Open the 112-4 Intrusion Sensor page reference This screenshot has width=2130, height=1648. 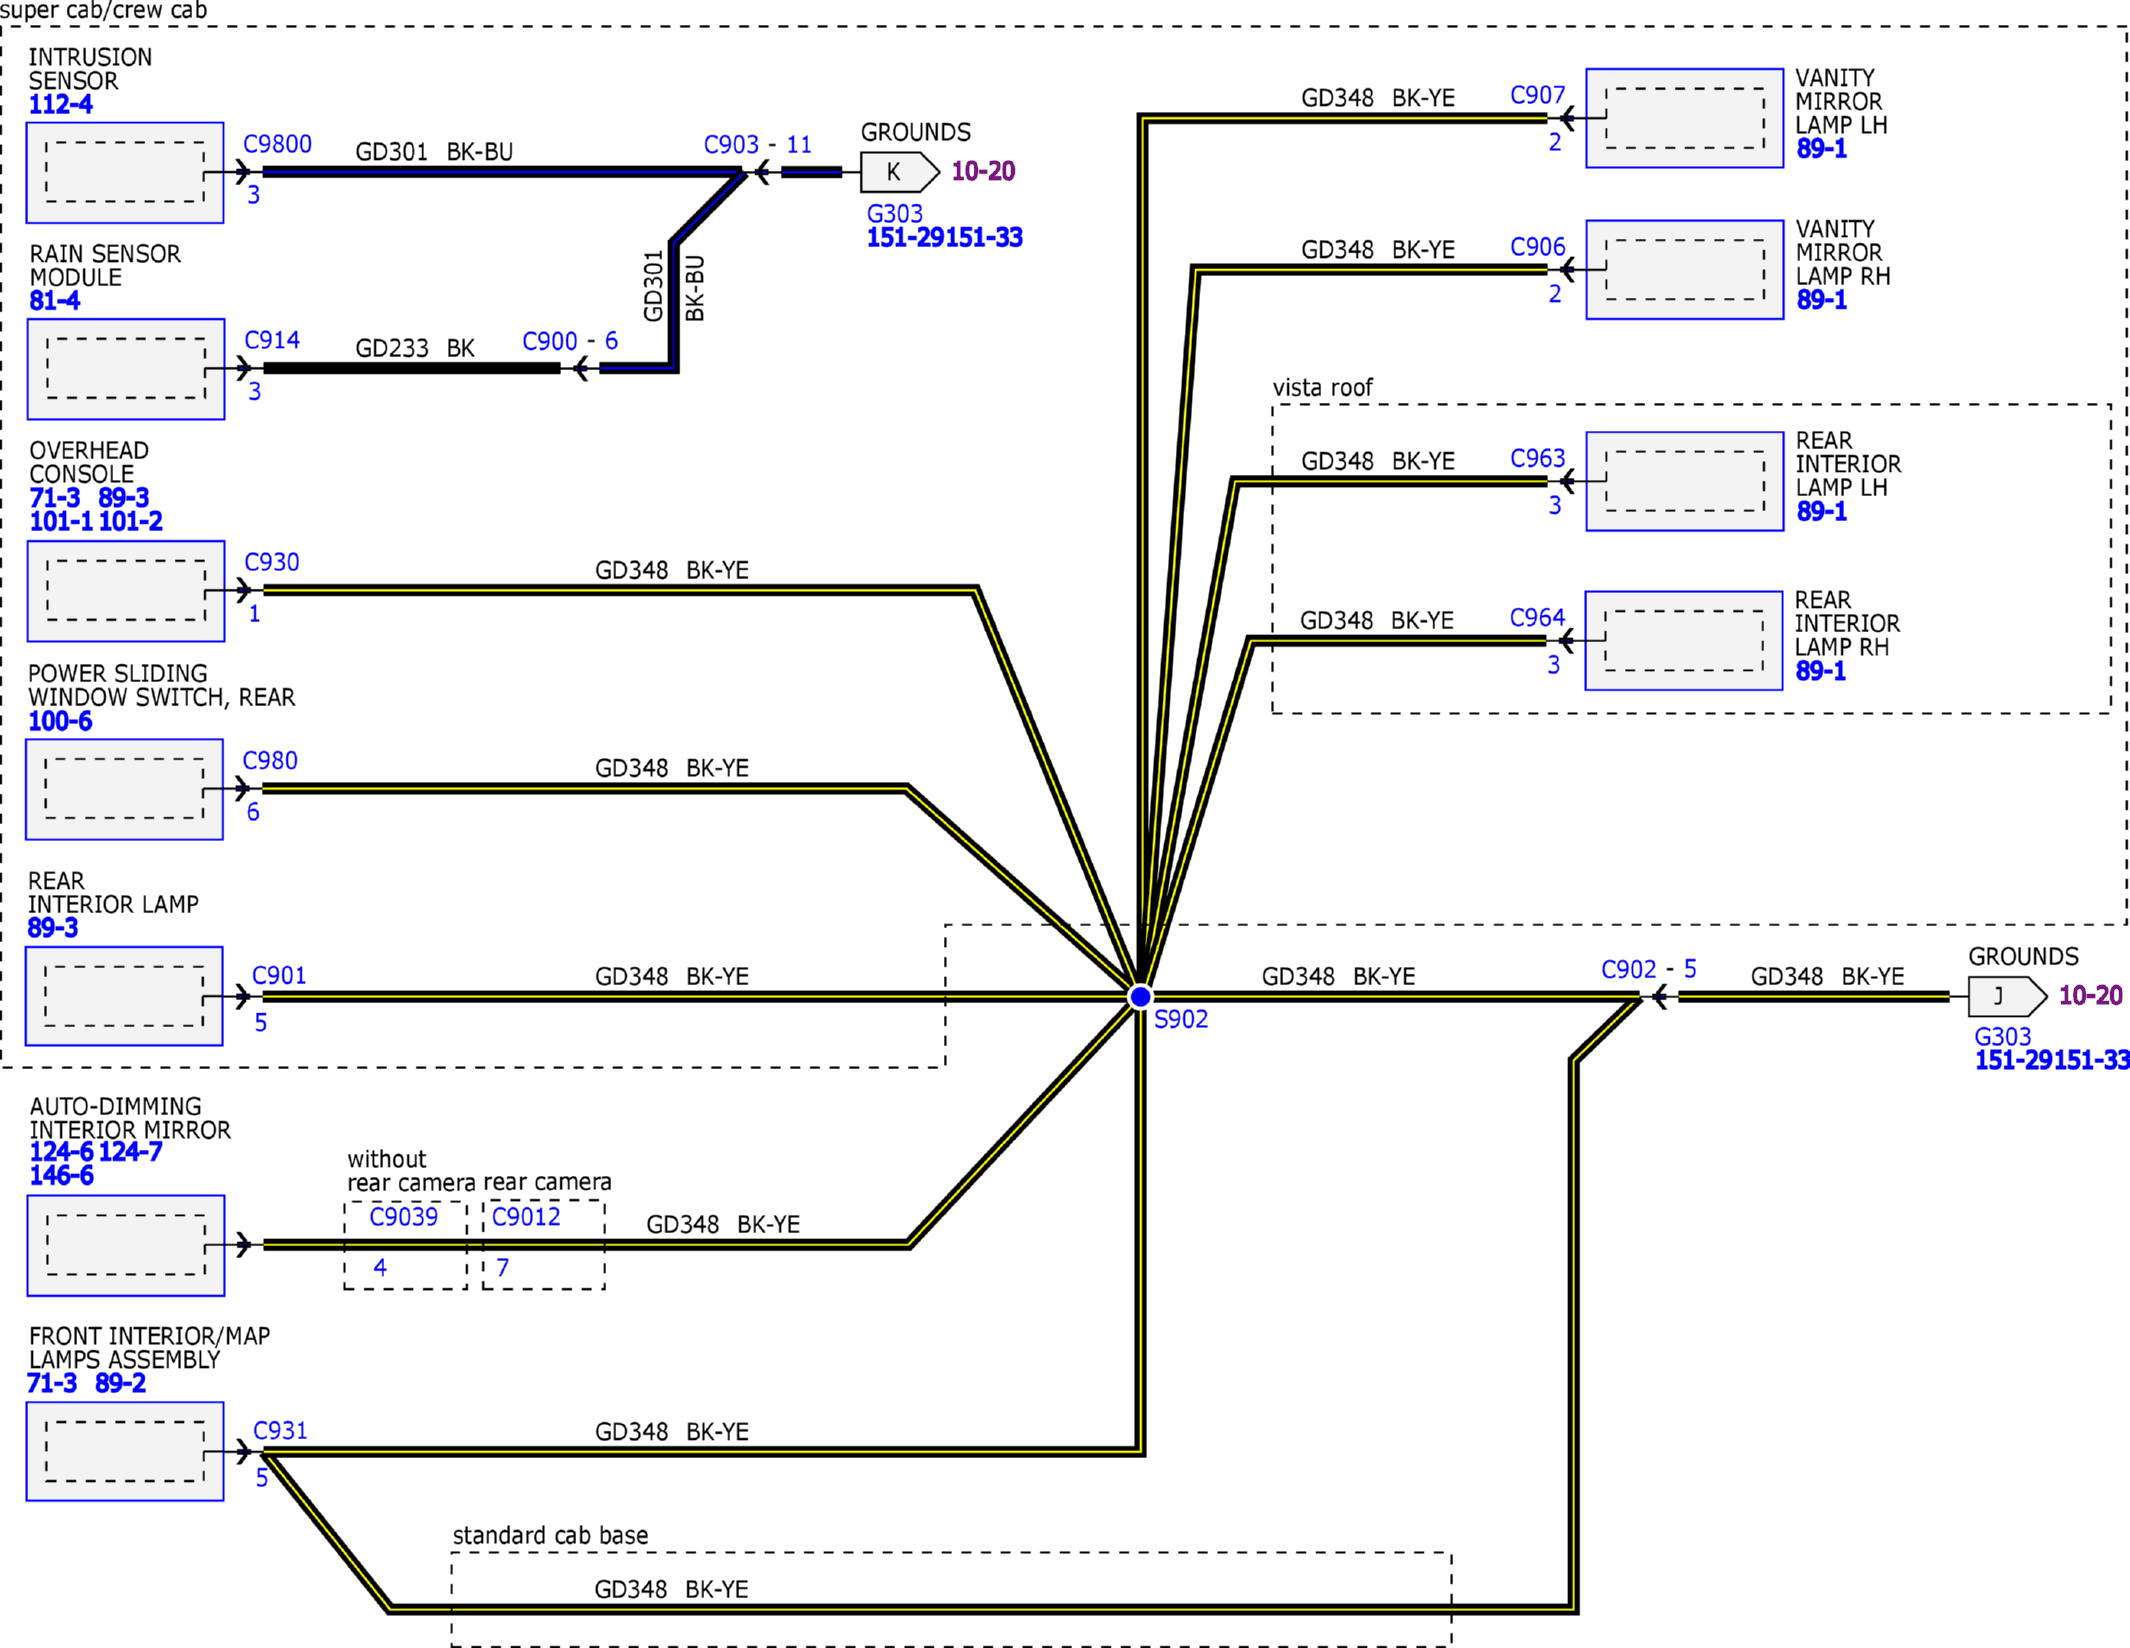[x=60, y=105]
